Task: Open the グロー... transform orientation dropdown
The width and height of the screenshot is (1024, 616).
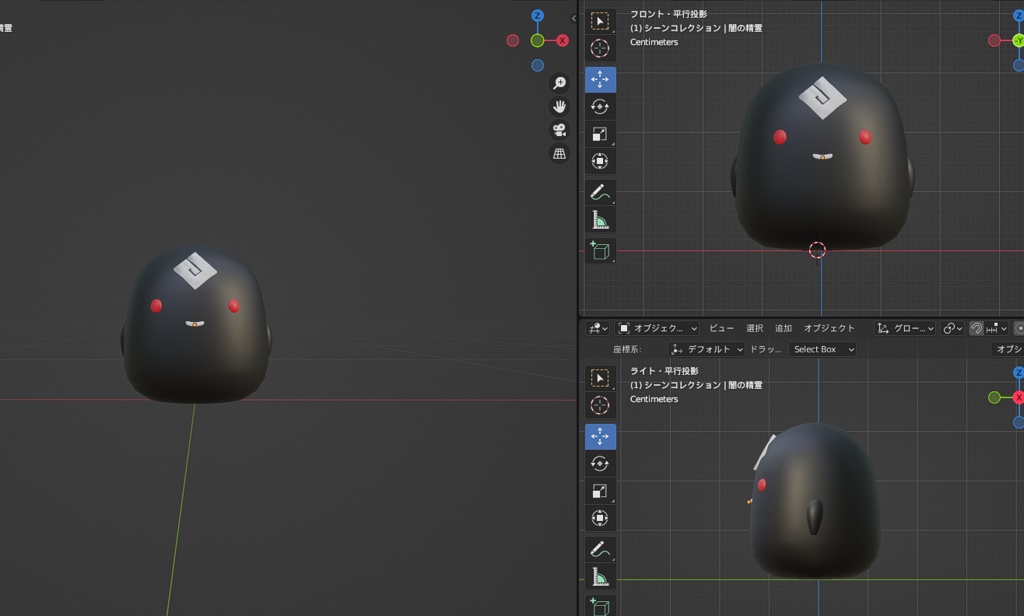Action: 905,329
